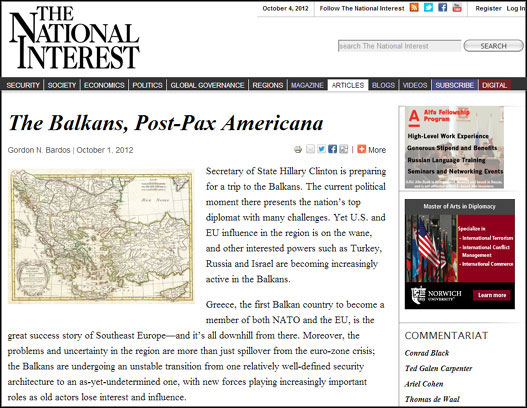Click Learn more on Norwich ad
The width and height of the screenshot is (527, 408).
(x=492, y=295)
